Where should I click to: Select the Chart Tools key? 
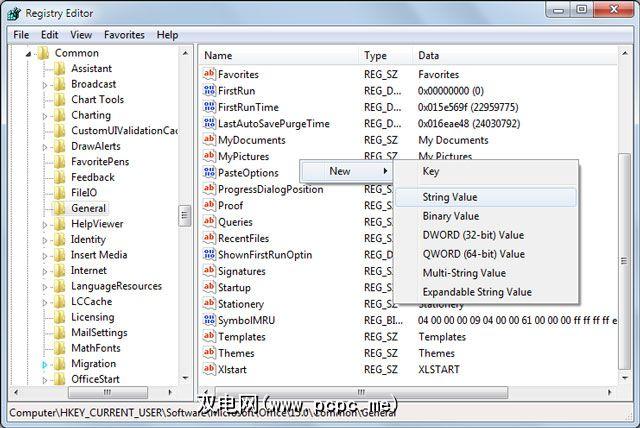pyautogui.click(x=98, y=100)
